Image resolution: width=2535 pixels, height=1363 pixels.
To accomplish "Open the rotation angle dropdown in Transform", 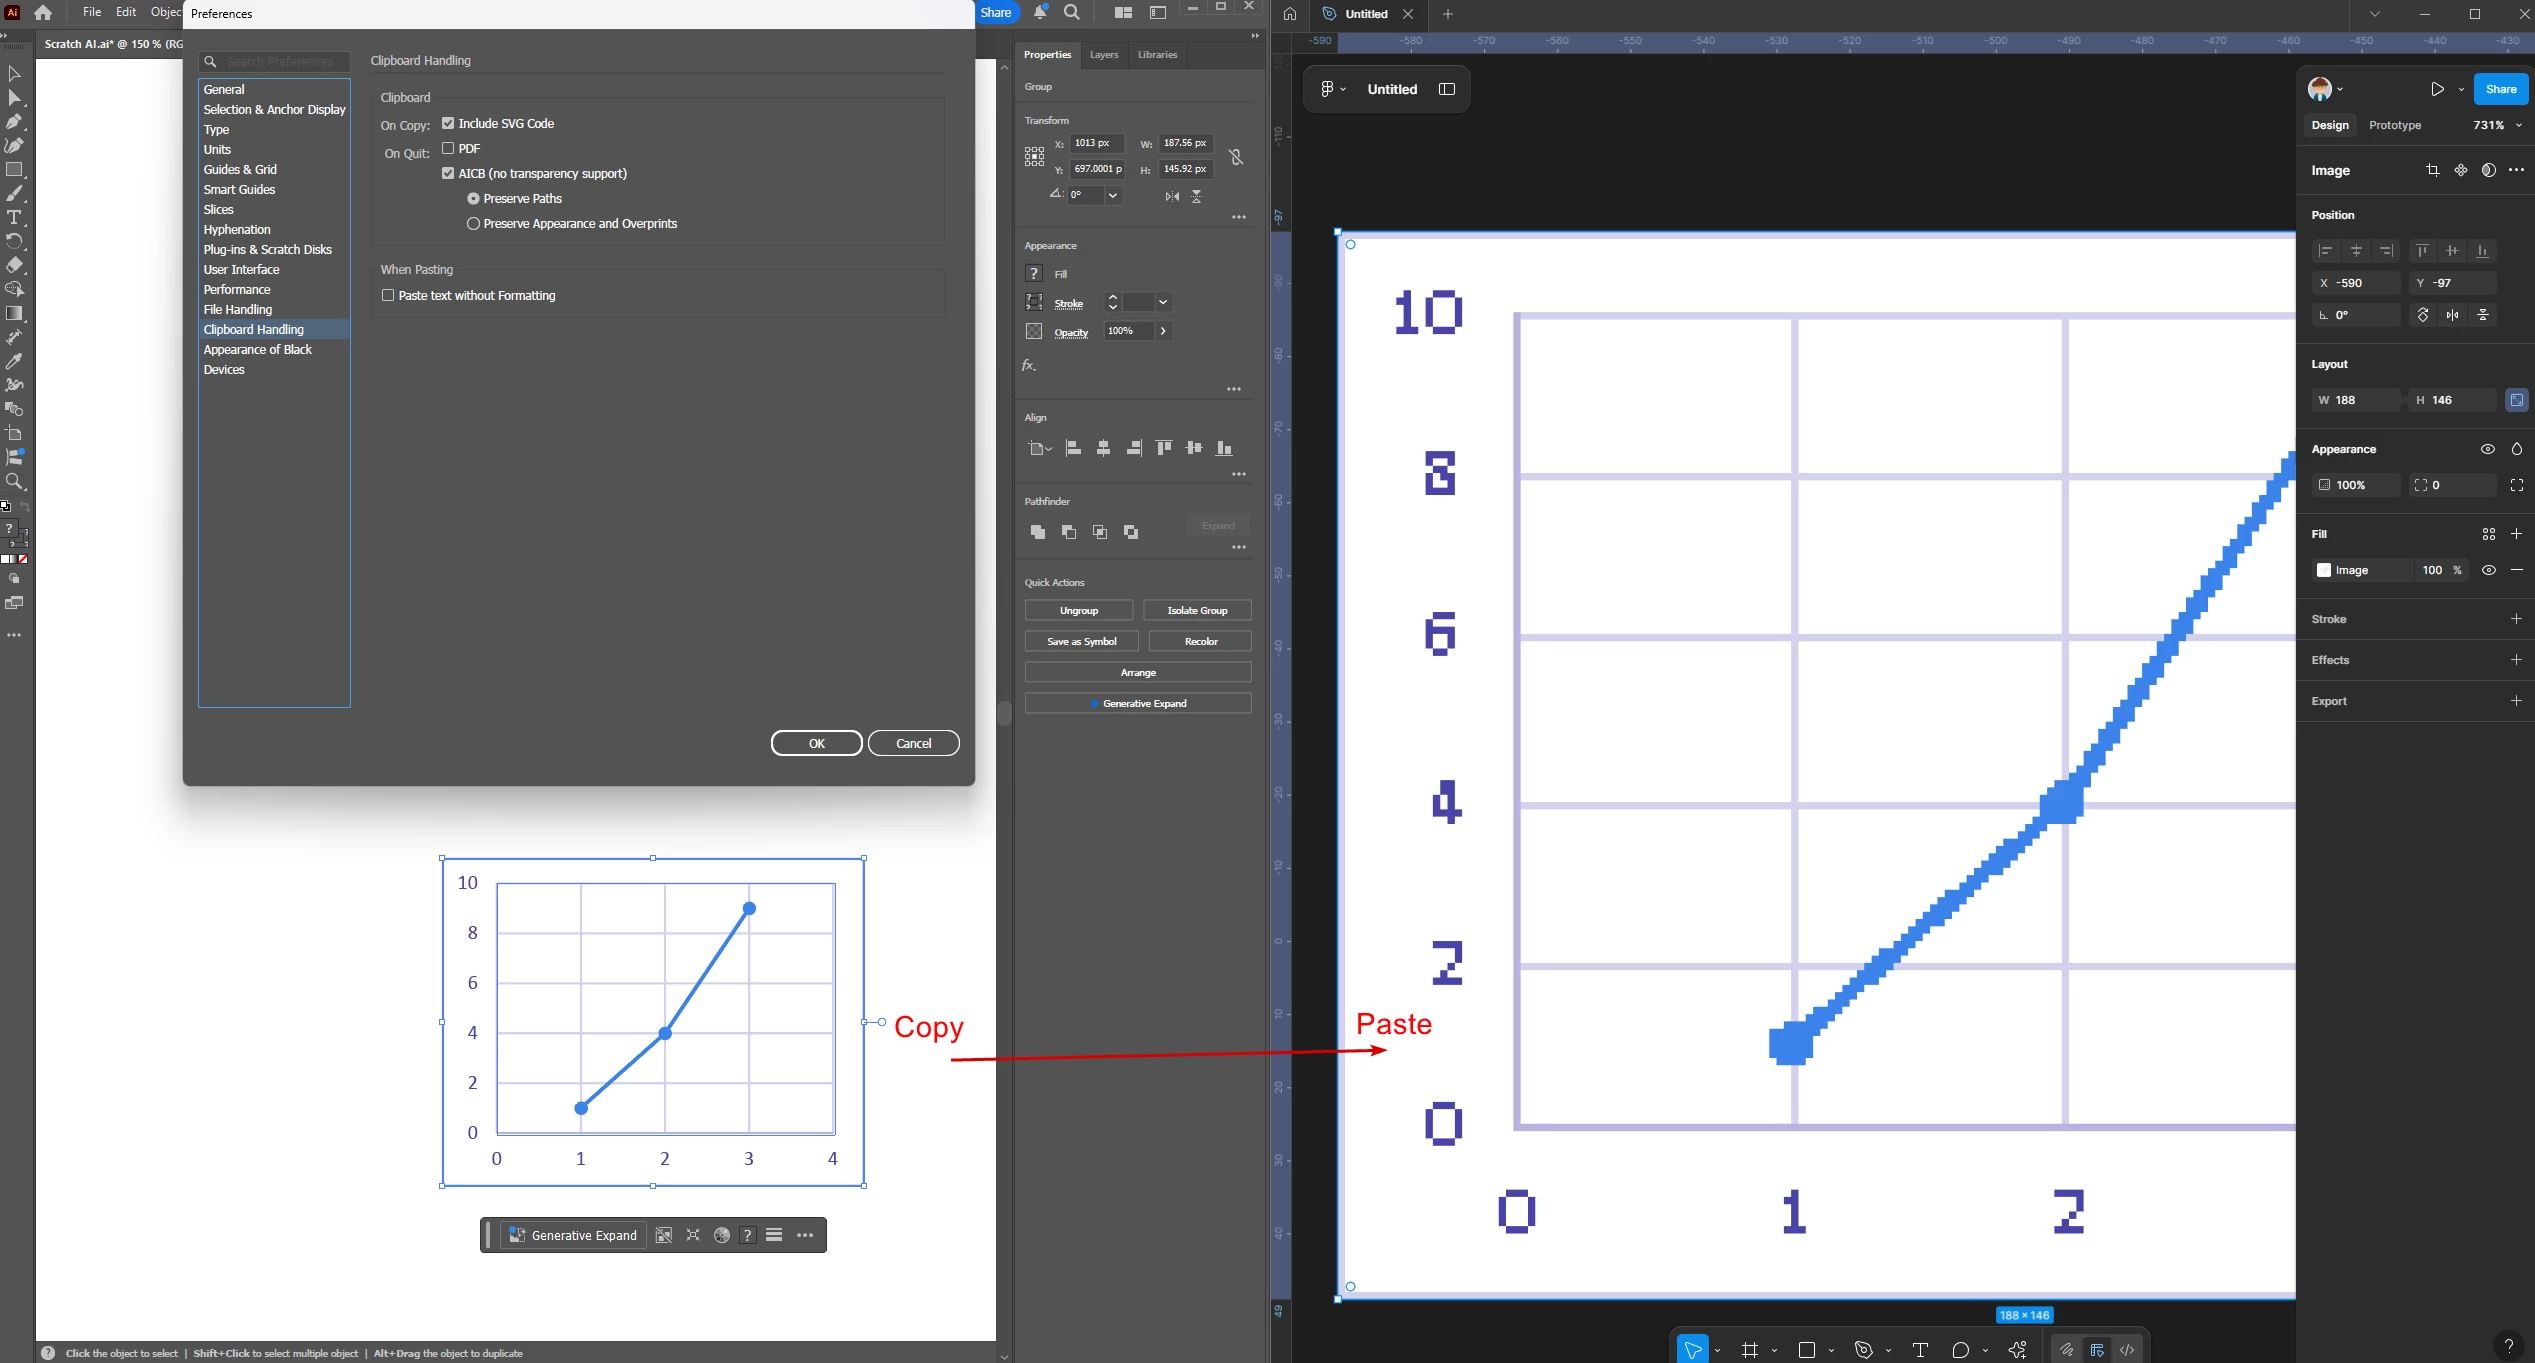I will pyautogui.click(x=1112, y=195).
